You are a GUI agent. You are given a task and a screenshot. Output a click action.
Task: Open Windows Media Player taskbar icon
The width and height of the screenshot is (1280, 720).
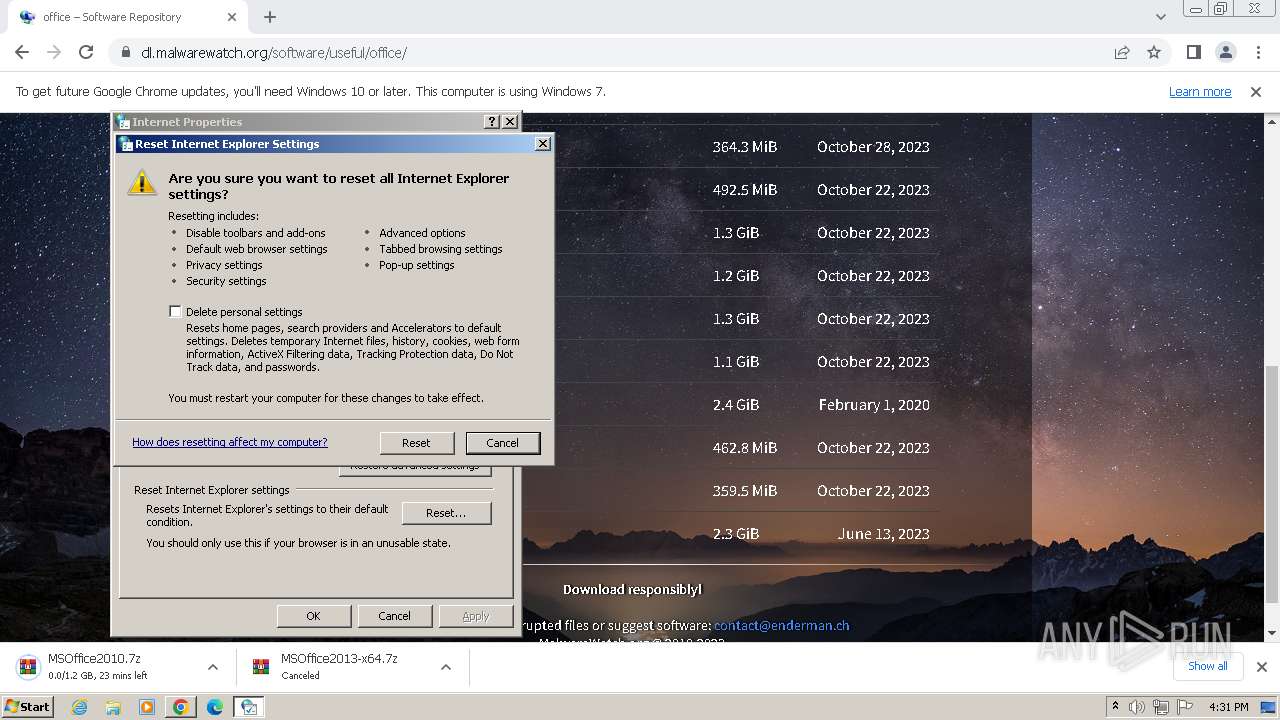(x=147, y=707)
